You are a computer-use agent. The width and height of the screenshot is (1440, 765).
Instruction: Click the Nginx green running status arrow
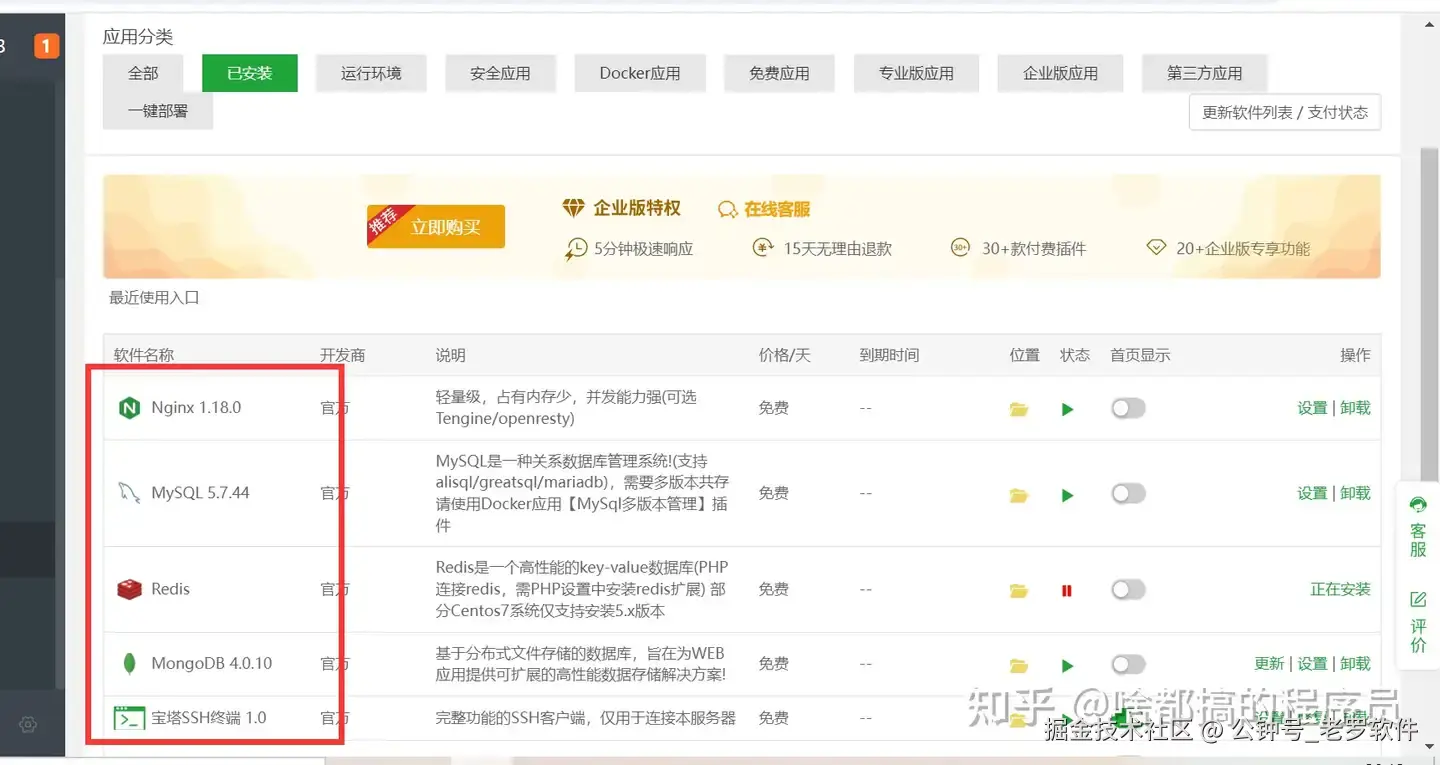[1067, 409]
